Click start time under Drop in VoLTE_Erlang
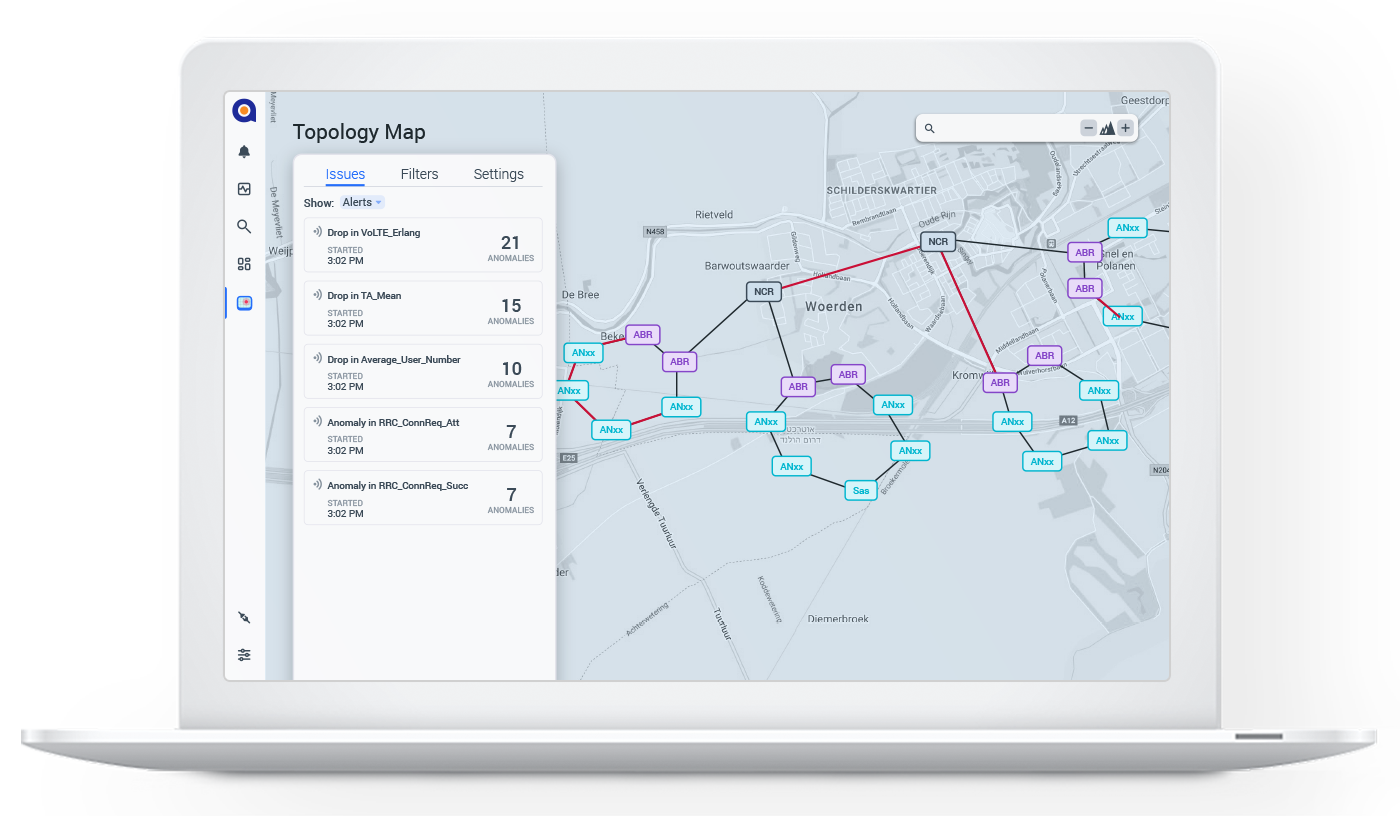This screenshot has width=1400, height=816. [345, 261]
